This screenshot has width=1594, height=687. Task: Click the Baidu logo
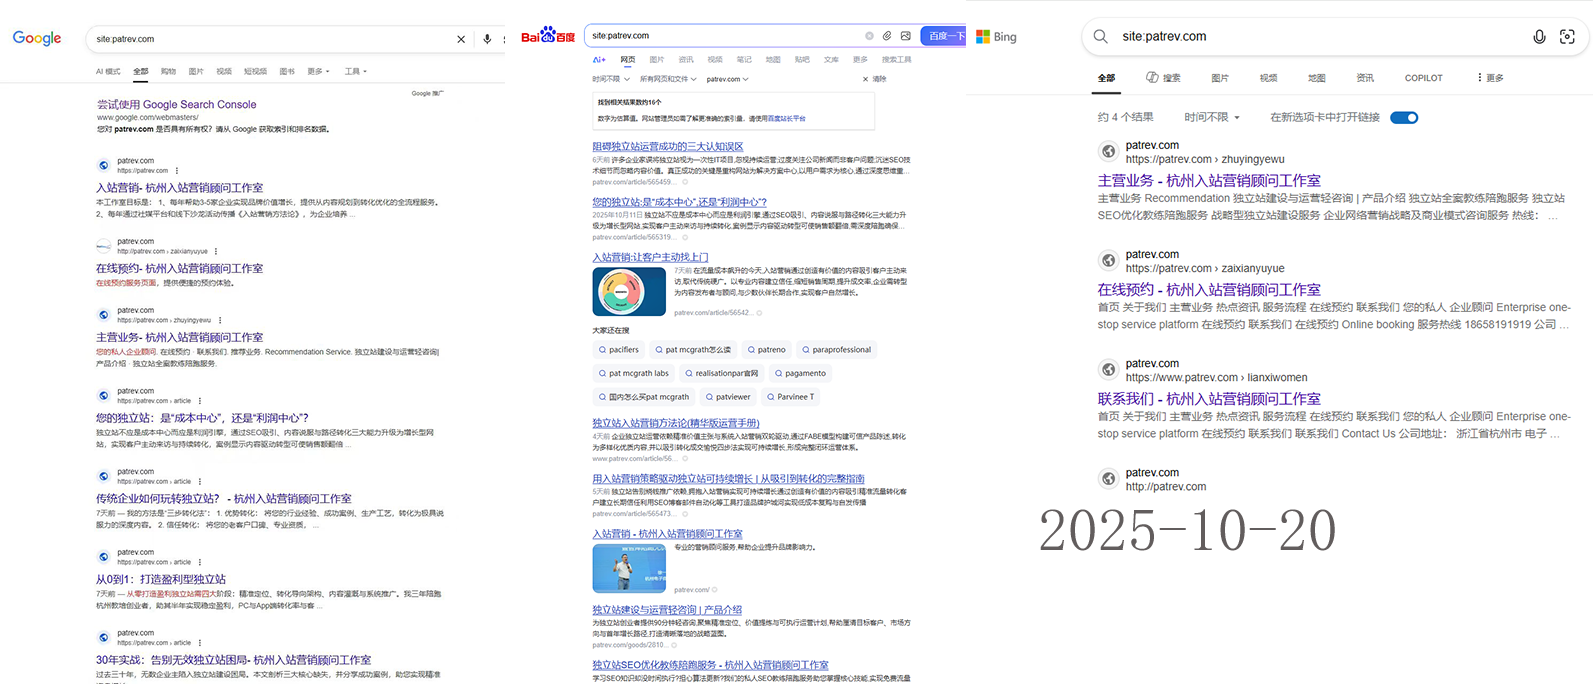point(548,36)
